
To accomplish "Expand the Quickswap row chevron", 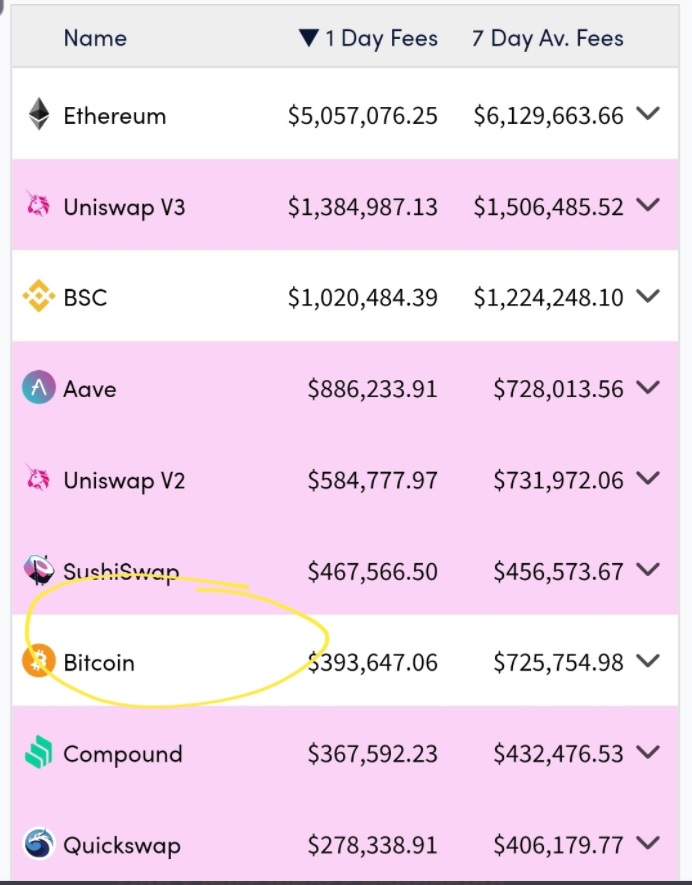I will click(x=647, y=843).
